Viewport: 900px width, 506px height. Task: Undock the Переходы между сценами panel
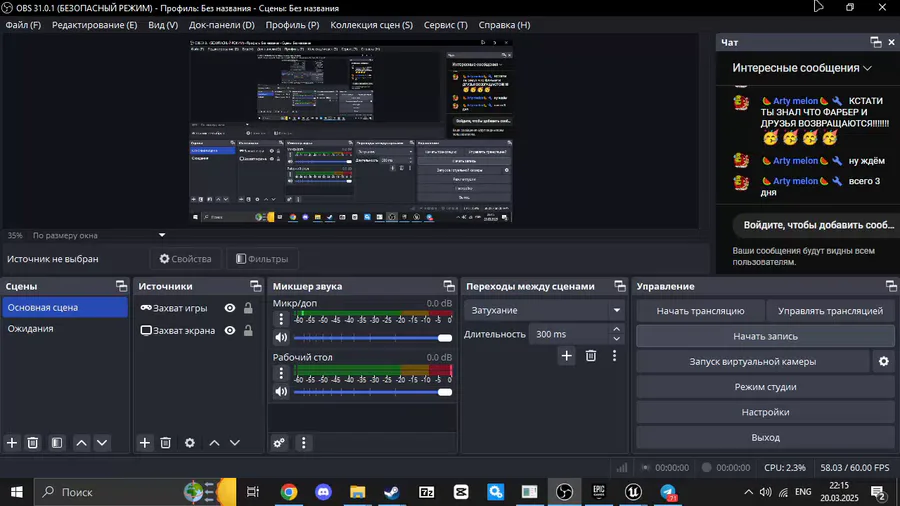(x=620, y=286)
